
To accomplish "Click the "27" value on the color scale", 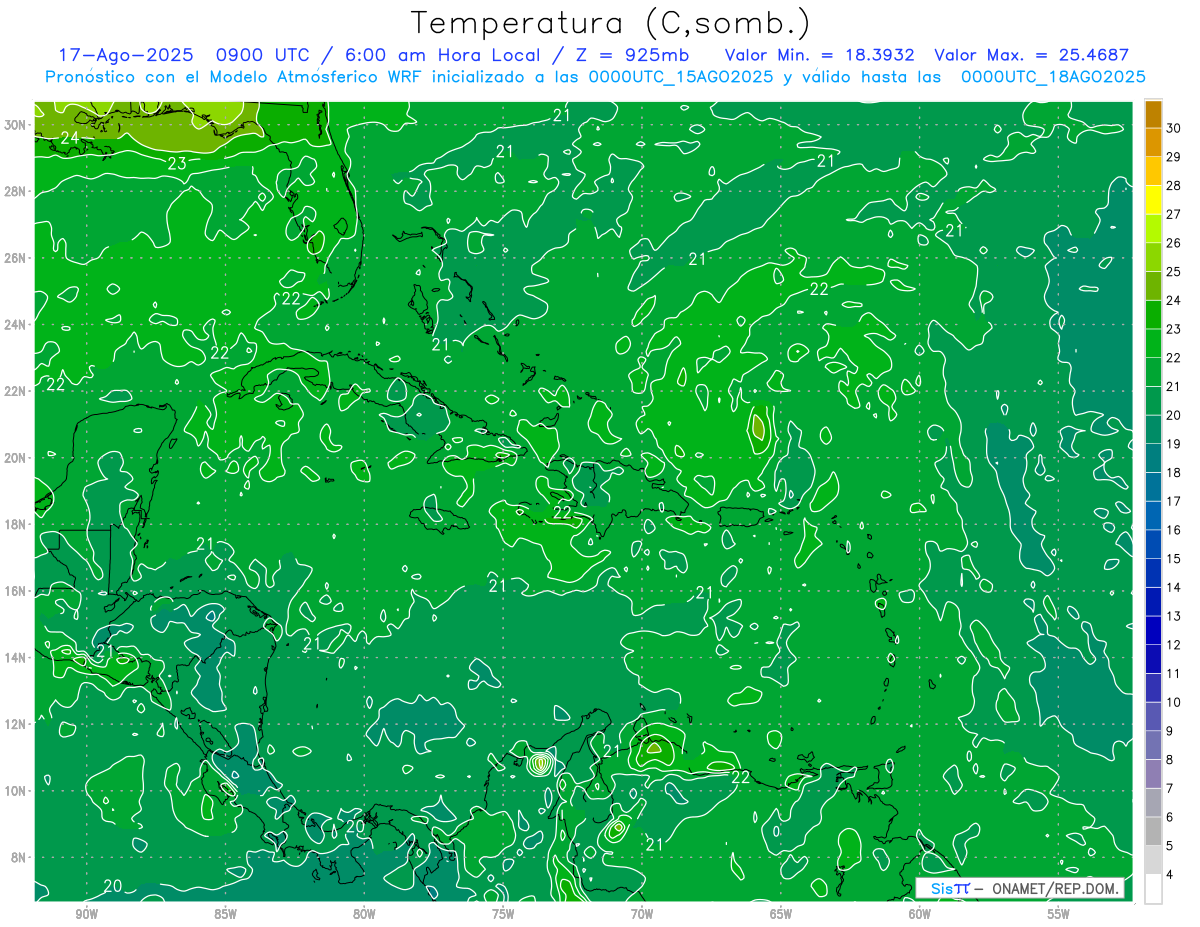I will pyautogui.click(x=1174, y=214).
